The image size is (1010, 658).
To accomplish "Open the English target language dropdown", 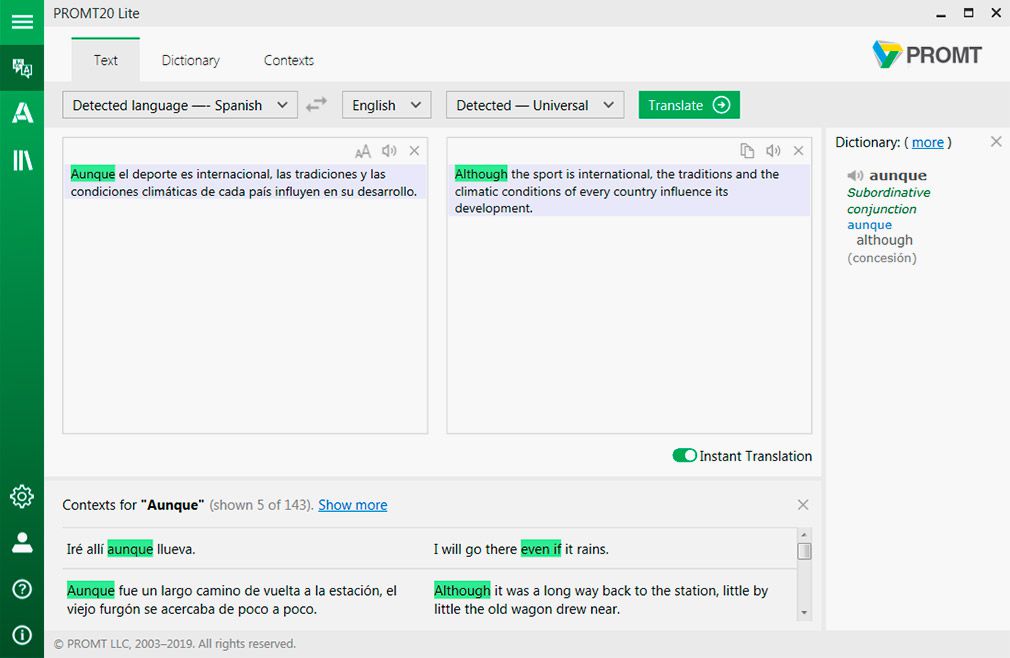I will (386, 105).
